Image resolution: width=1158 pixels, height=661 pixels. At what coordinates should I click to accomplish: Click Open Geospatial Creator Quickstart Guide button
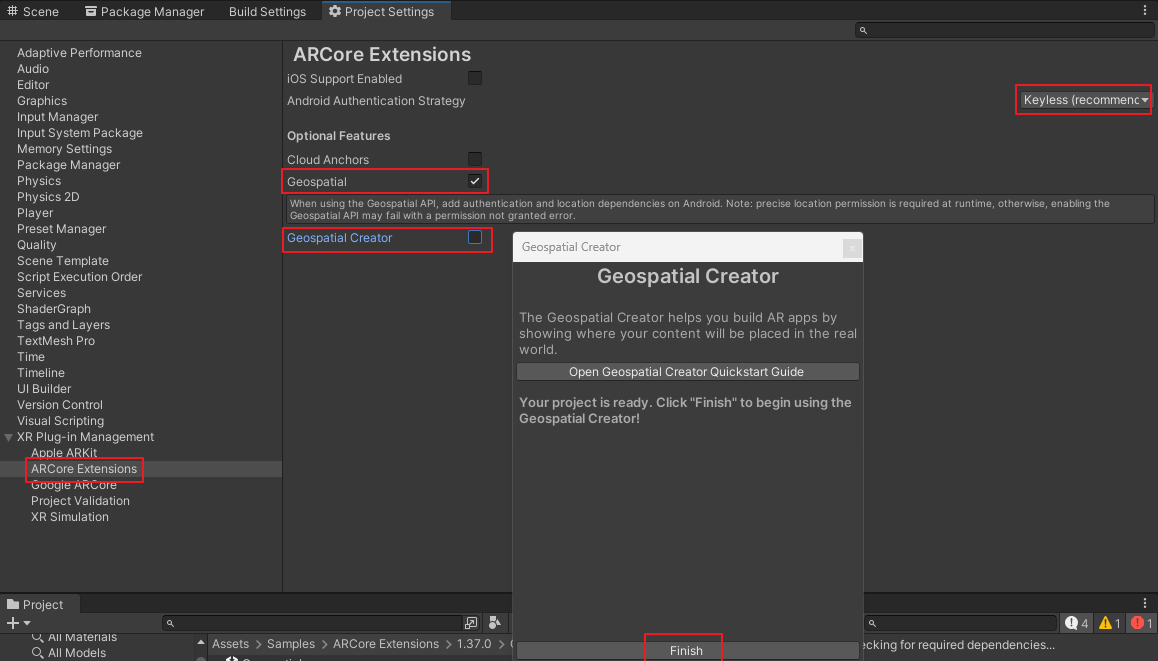coord(687,372)
